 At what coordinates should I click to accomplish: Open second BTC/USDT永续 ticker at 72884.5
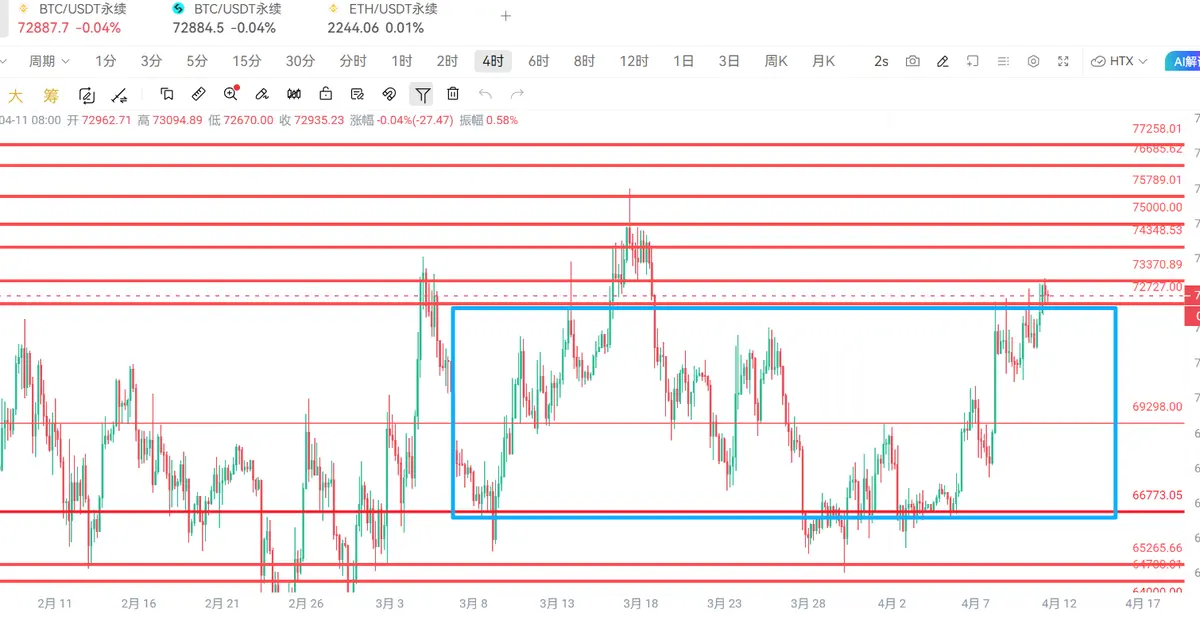tap(226, 18)
